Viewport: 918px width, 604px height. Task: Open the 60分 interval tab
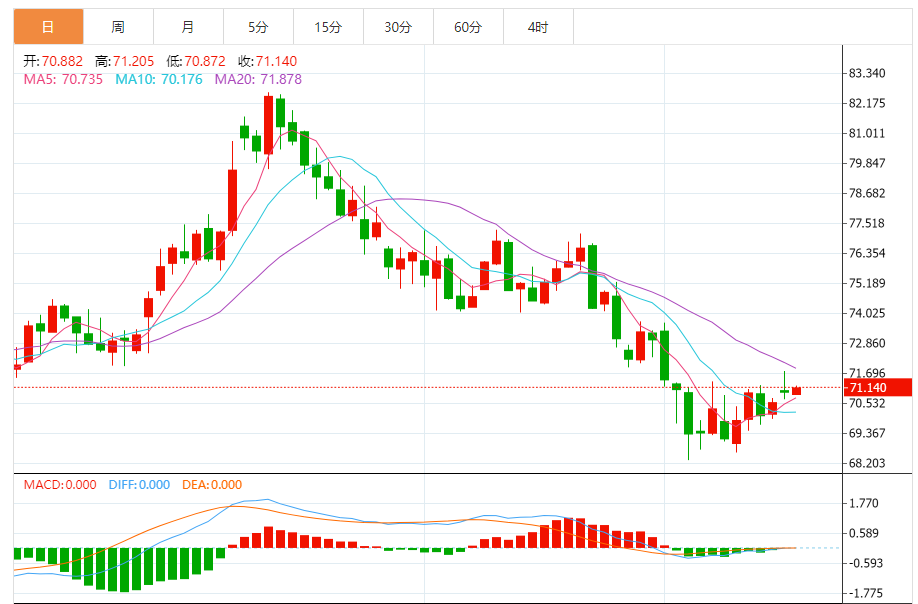pos(468,27)
